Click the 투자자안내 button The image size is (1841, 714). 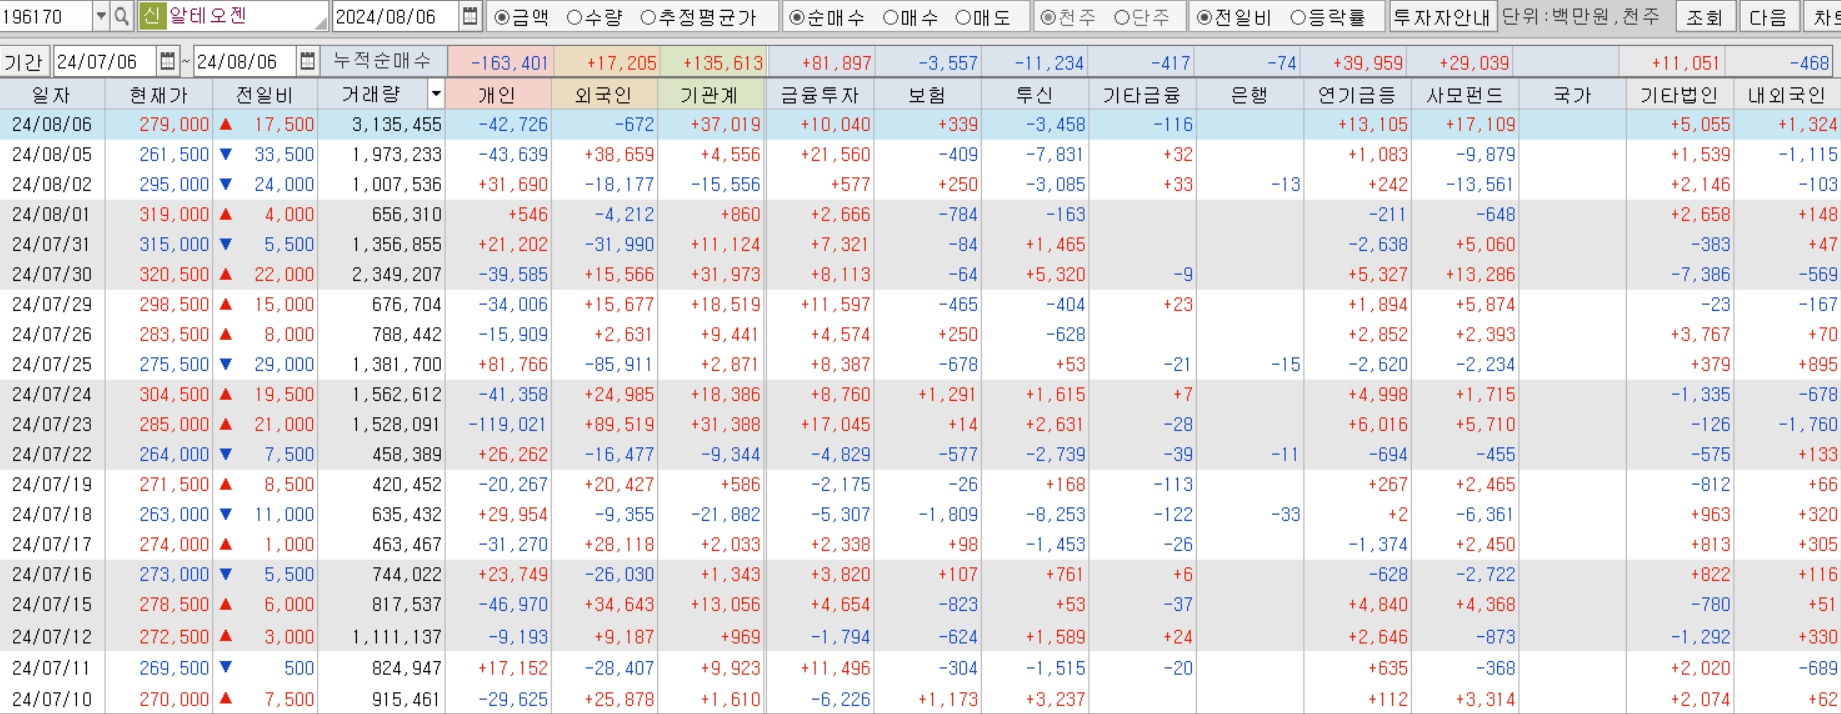coord(1442,17)
